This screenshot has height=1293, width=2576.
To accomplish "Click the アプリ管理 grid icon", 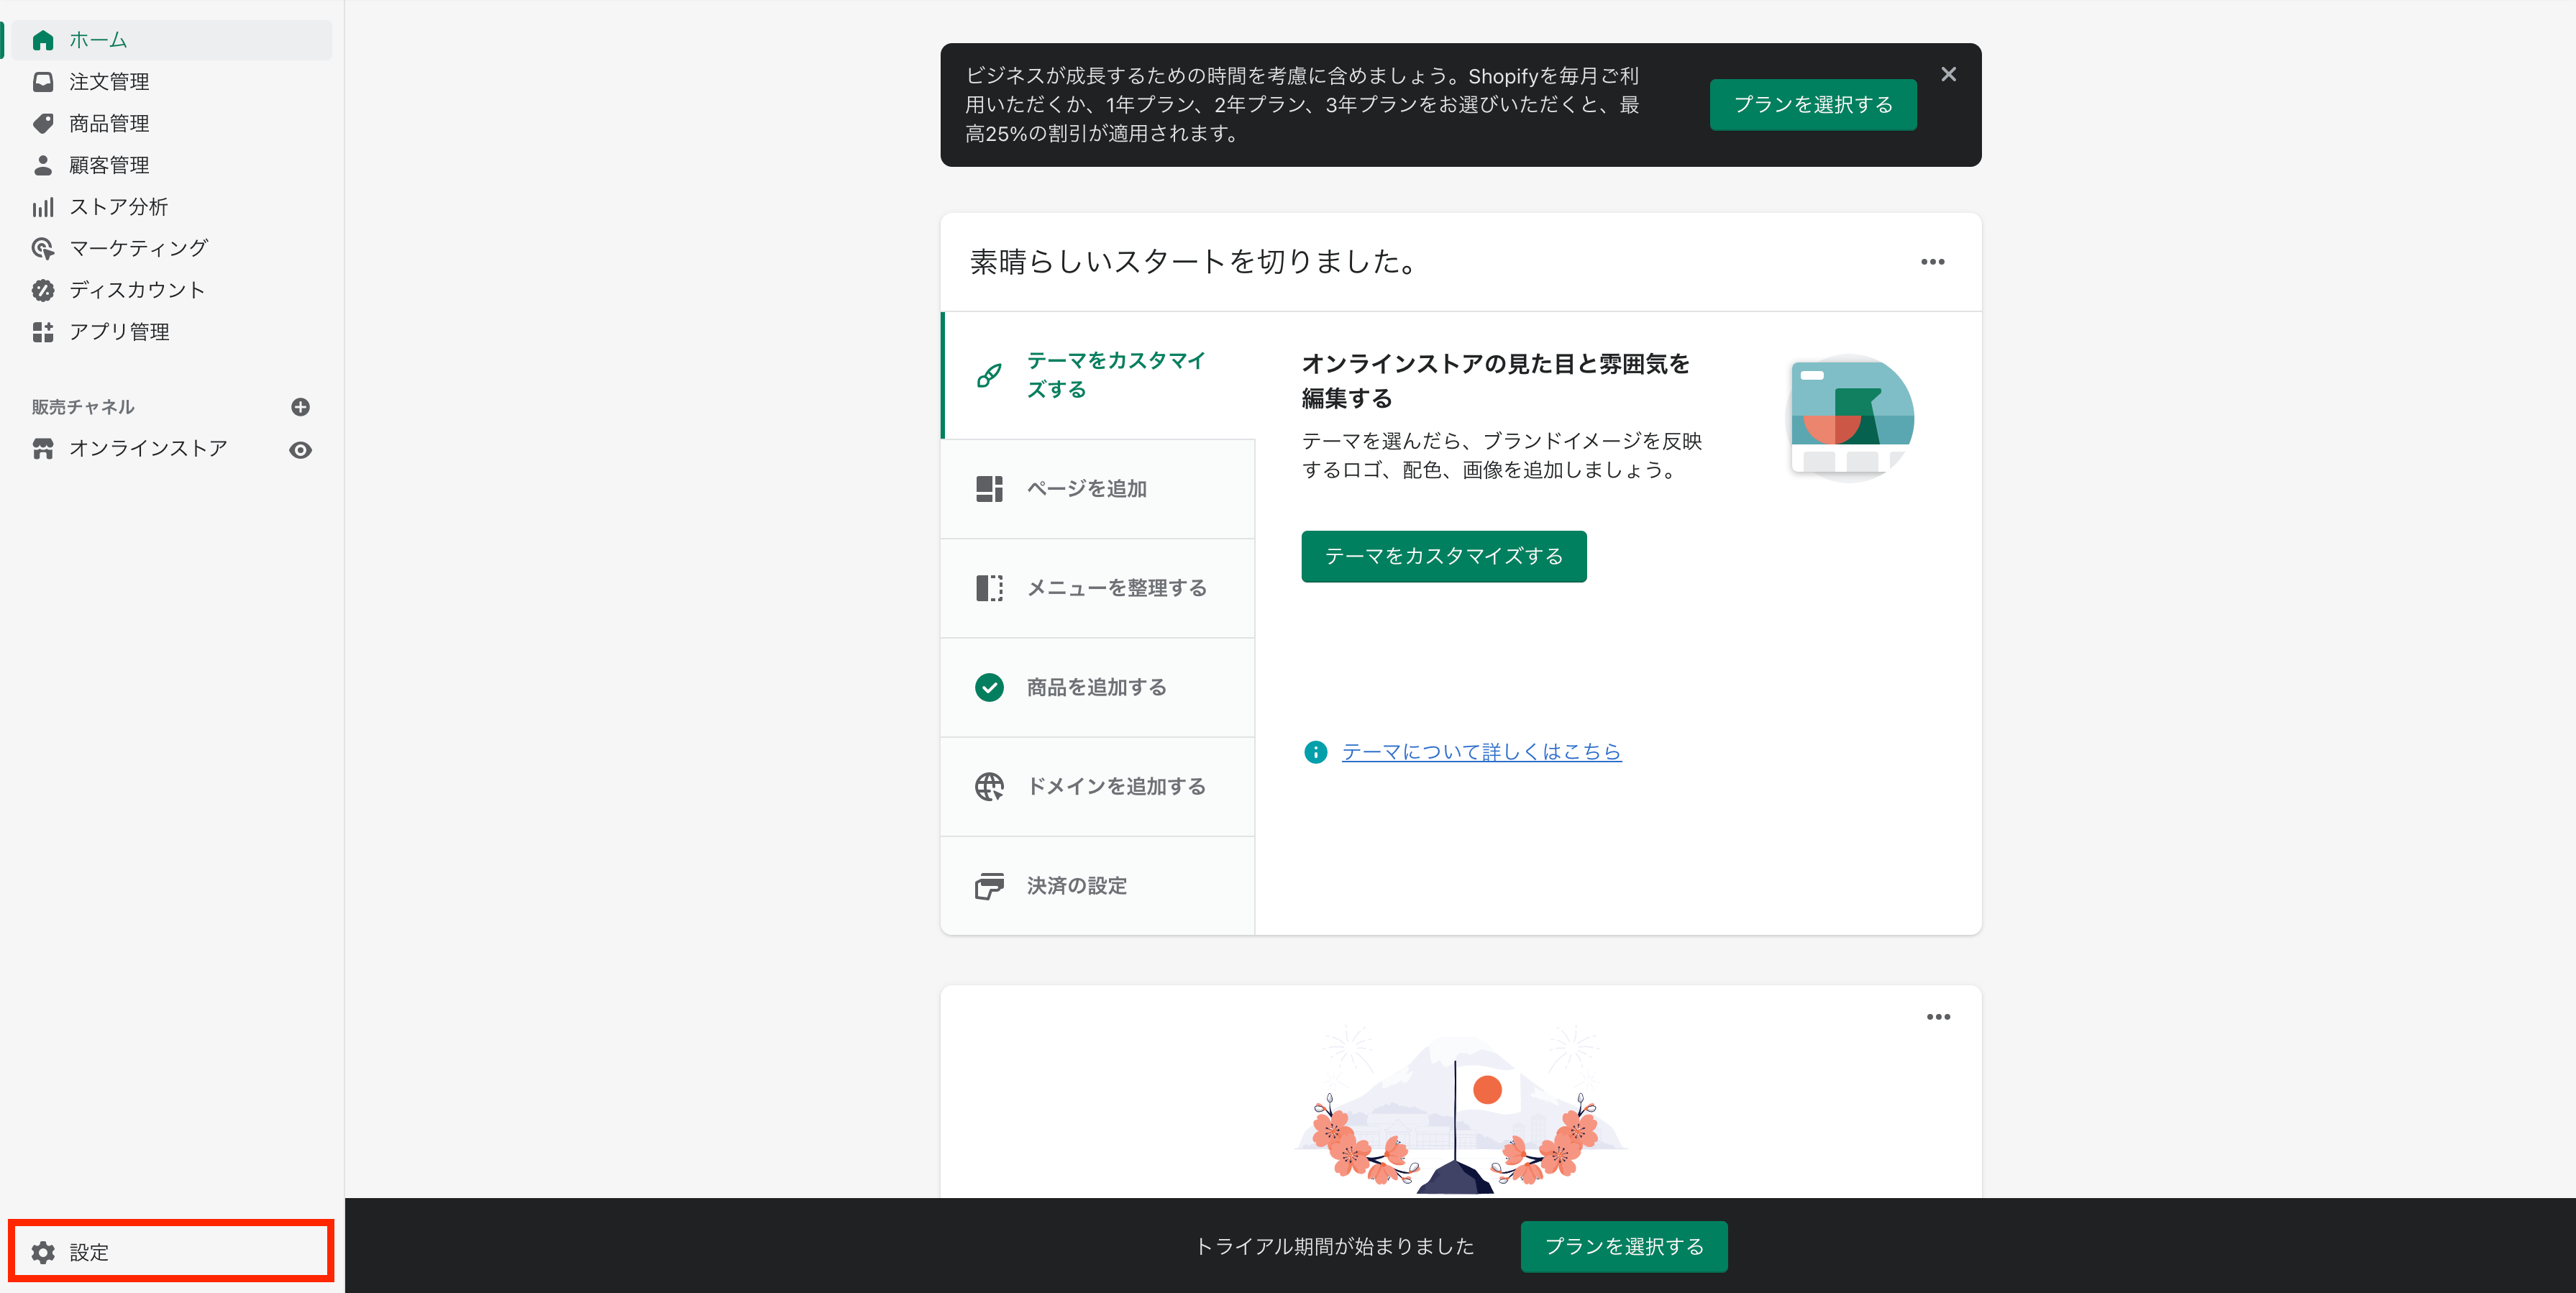I will tap(43, 332).
